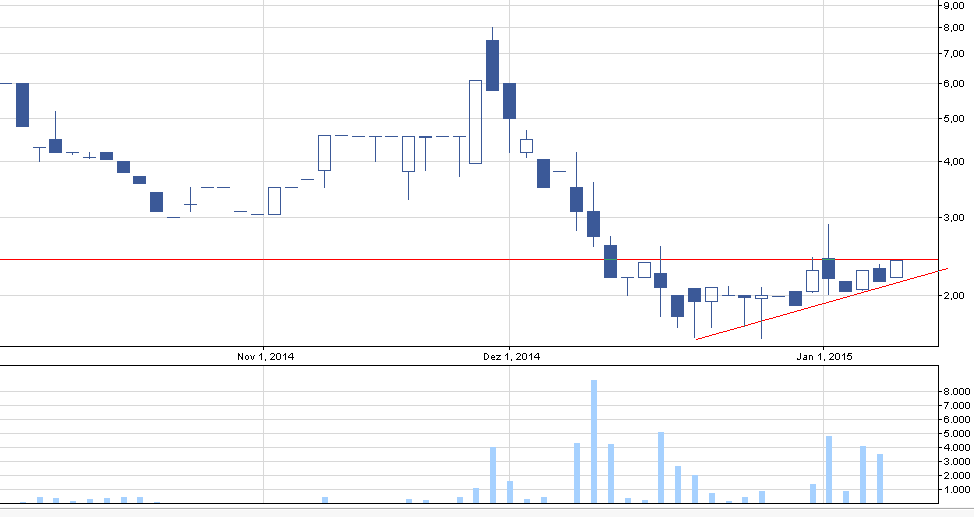Select the last hollow candle on the right
The width and height of the screenshot is (974, 517).
pos(896,269)
